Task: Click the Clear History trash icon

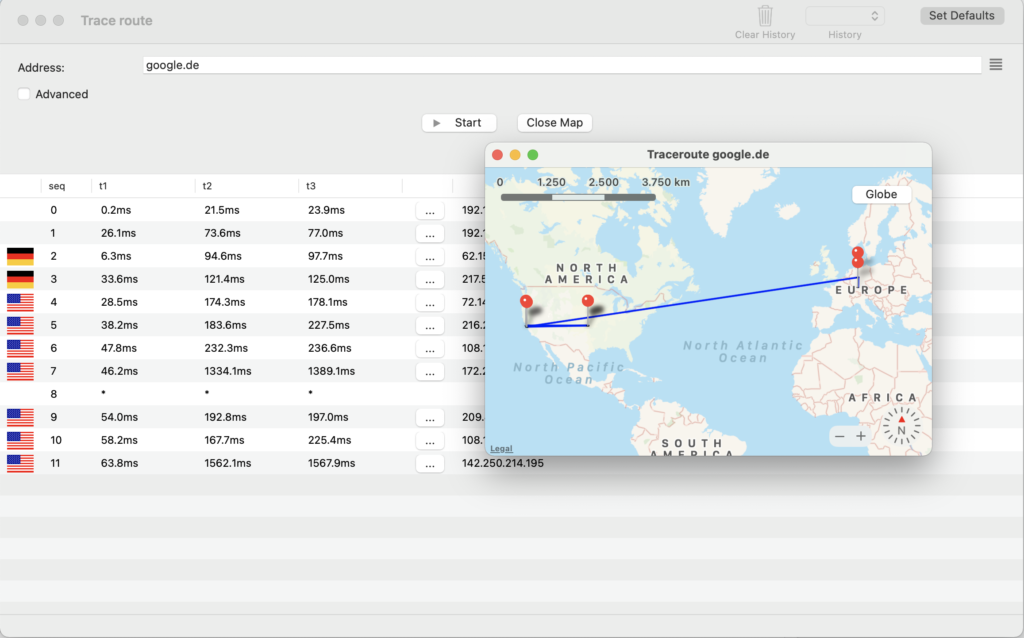Action: (x=765, y=15)
